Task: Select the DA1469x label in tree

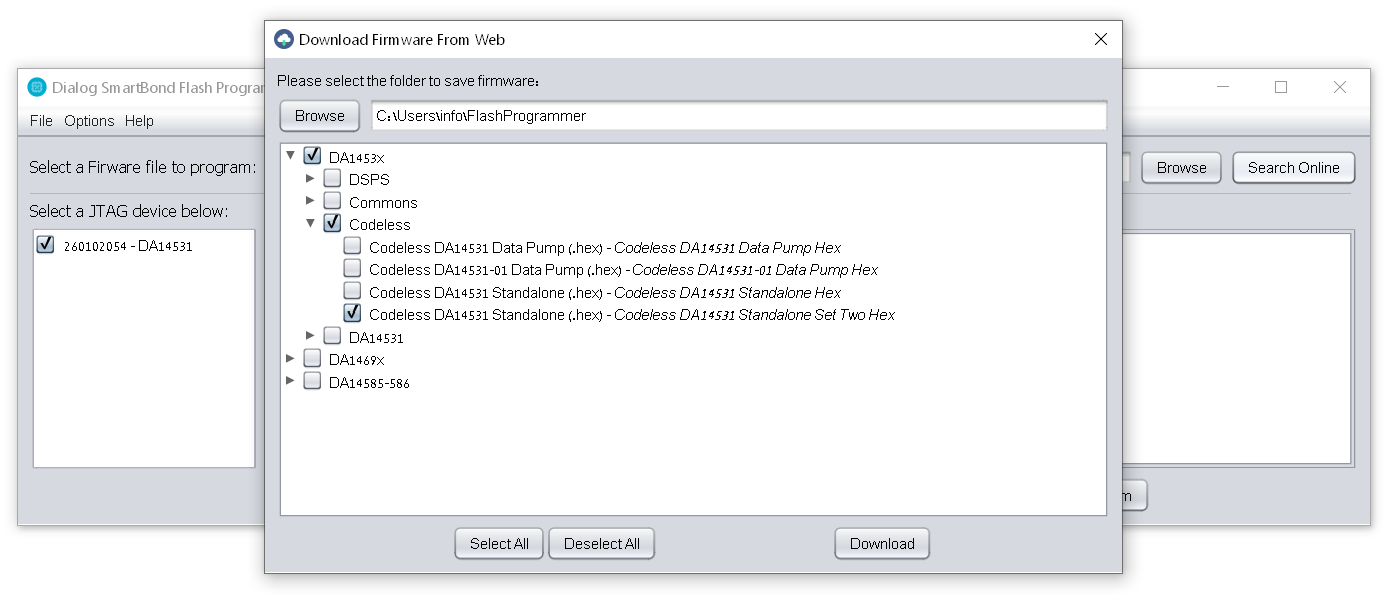Action: (356, 360)
